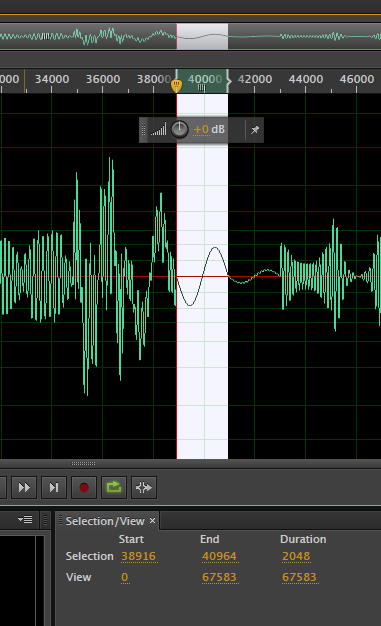Edit the Selection Duration value 2048
The image size is (381, 626).
pos(296,556)
